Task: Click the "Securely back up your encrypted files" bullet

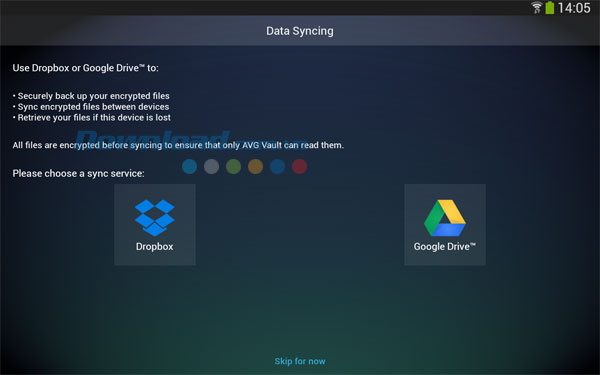Action: click(91, 96)
